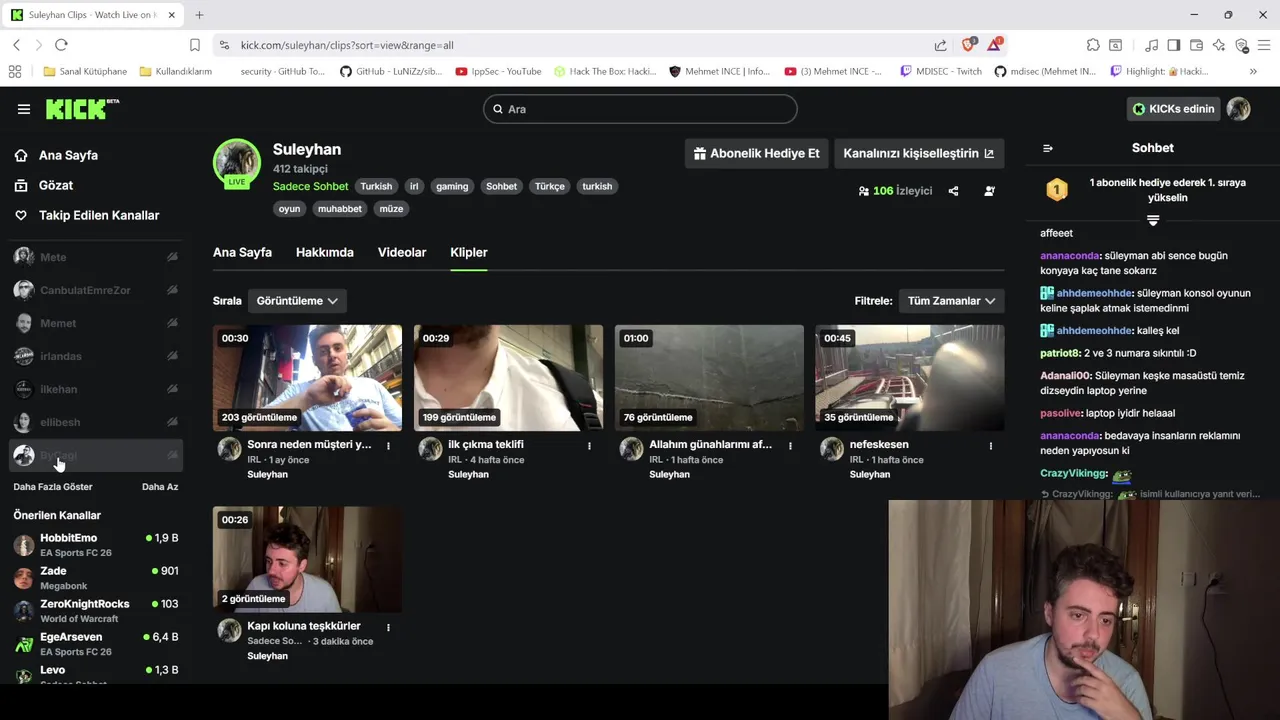1280x720 pixels.
Task: Open recommended channel HobbitEmo
Action: (x=96, y=545)
